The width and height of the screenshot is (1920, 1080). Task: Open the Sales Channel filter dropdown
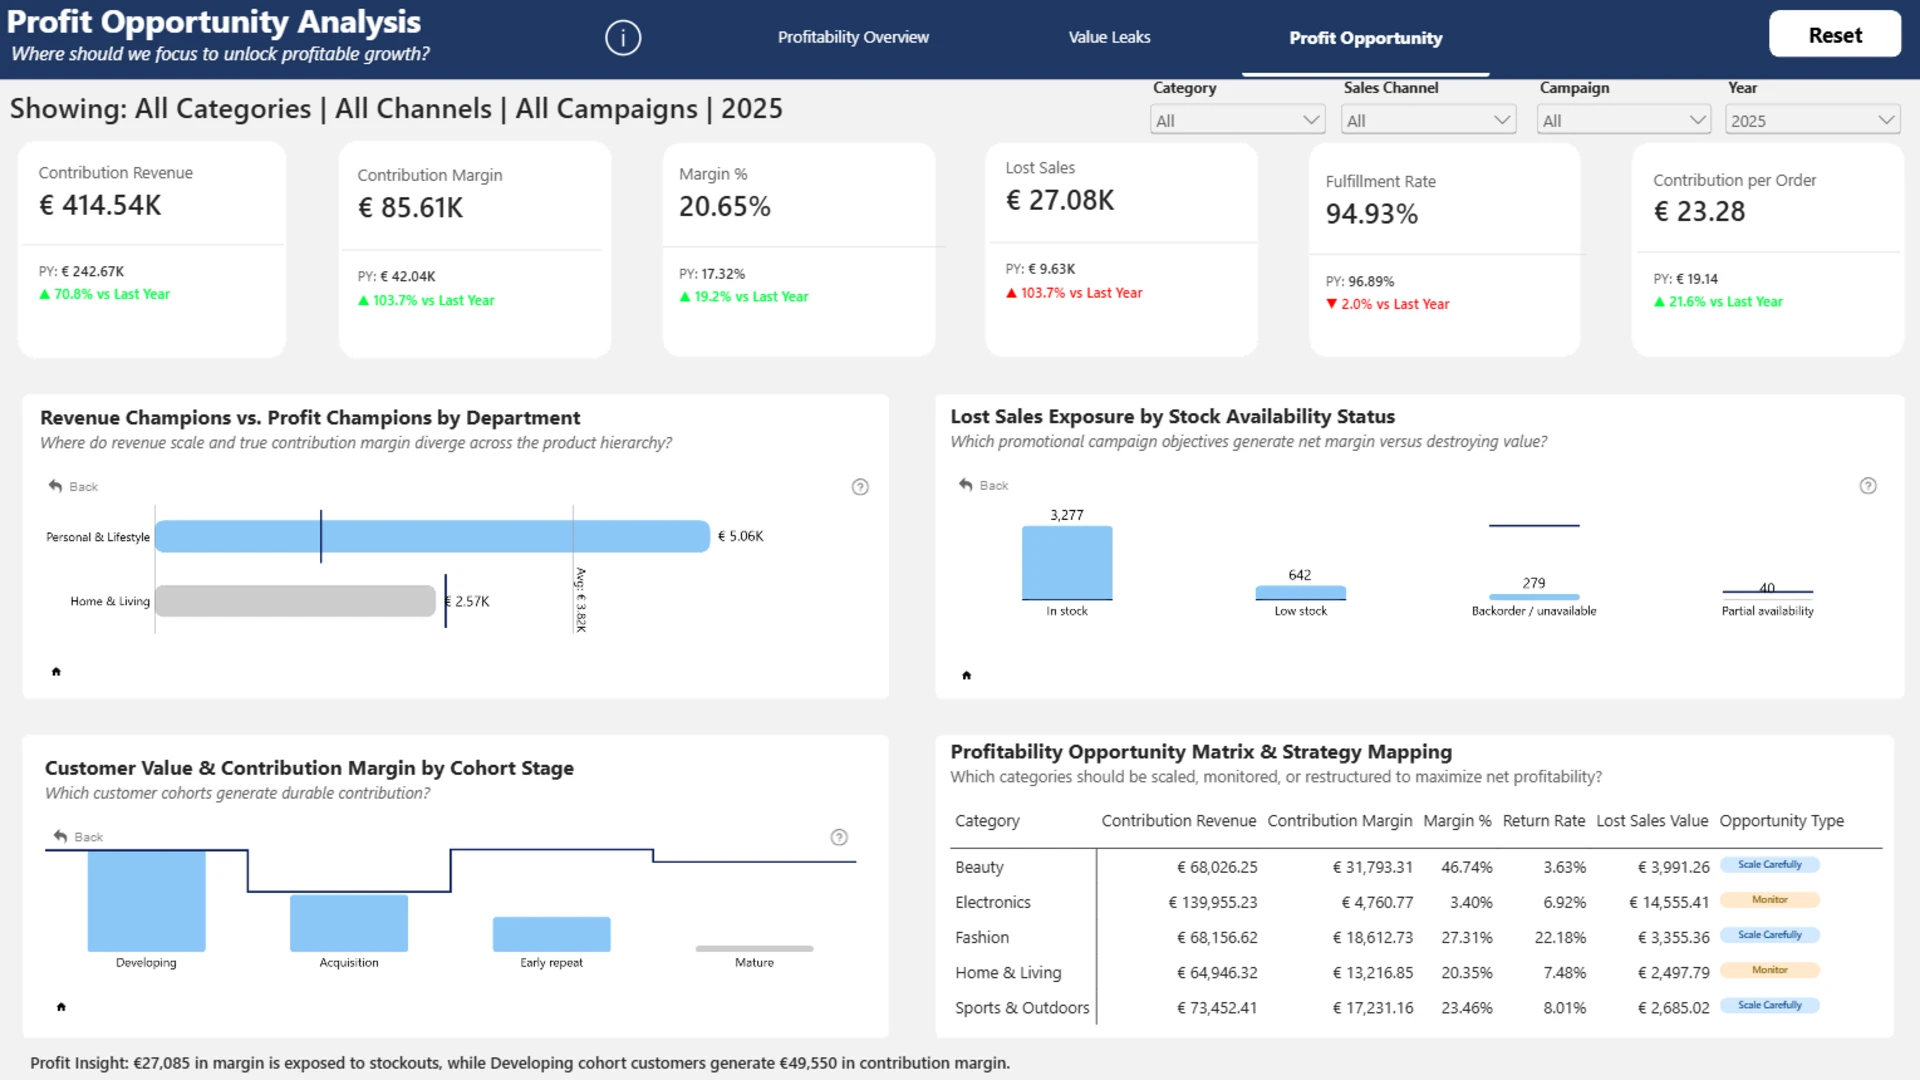tap(1428, 120)
